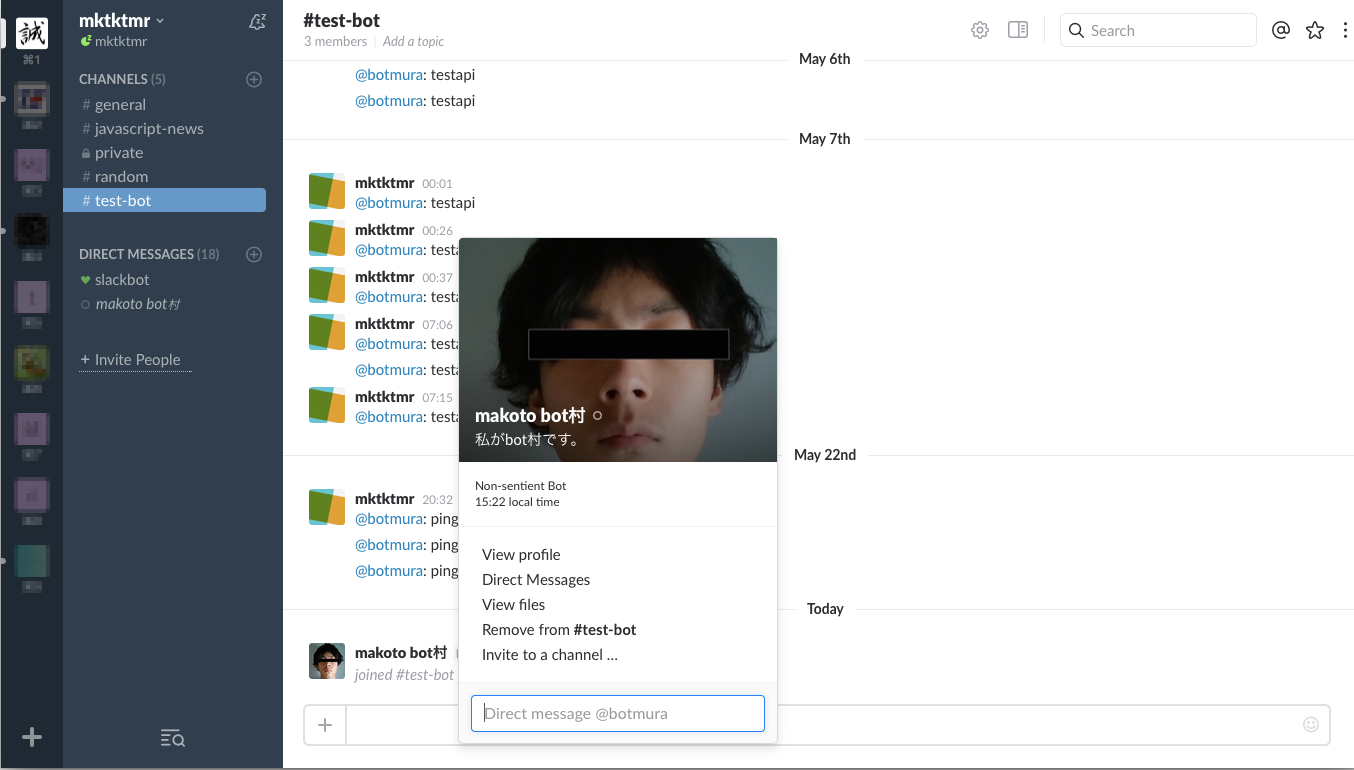The height and width of the screenshot is (770, 1354).
Task: Open channel settings gear icon
Action: click(980, 30)
